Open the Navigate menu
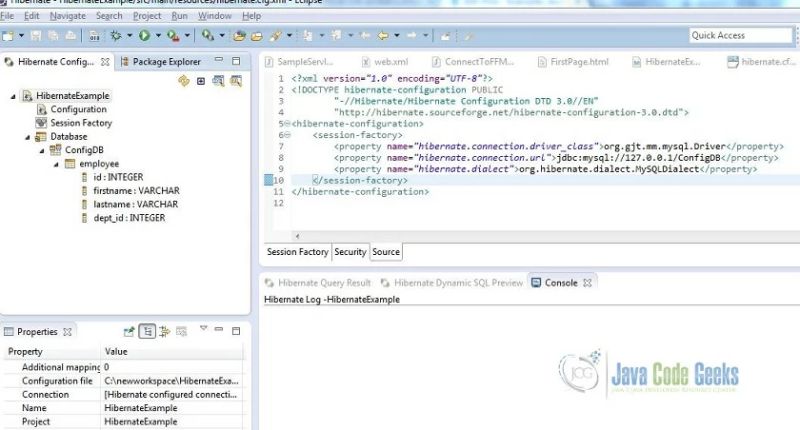Viewport: 800px width, 430px height. [x=68, y=16]
